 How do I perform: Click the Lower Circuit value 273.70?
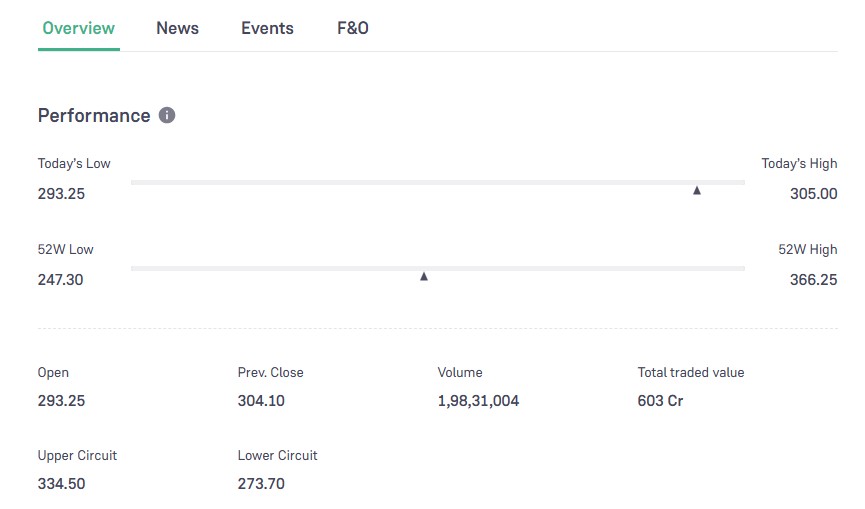click(x=261, y=484)
